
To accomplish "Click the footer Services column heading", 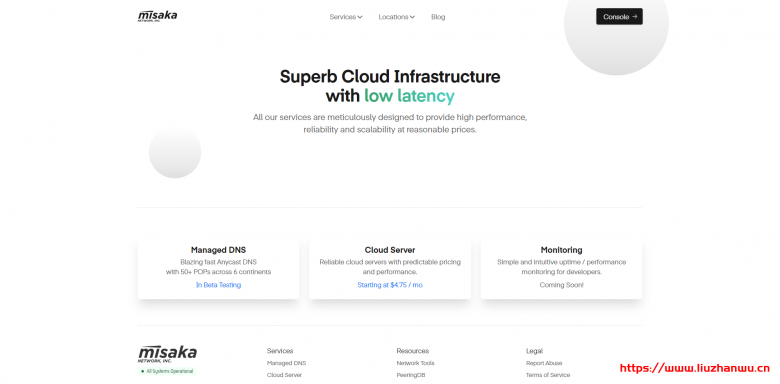I will (280, 351).
